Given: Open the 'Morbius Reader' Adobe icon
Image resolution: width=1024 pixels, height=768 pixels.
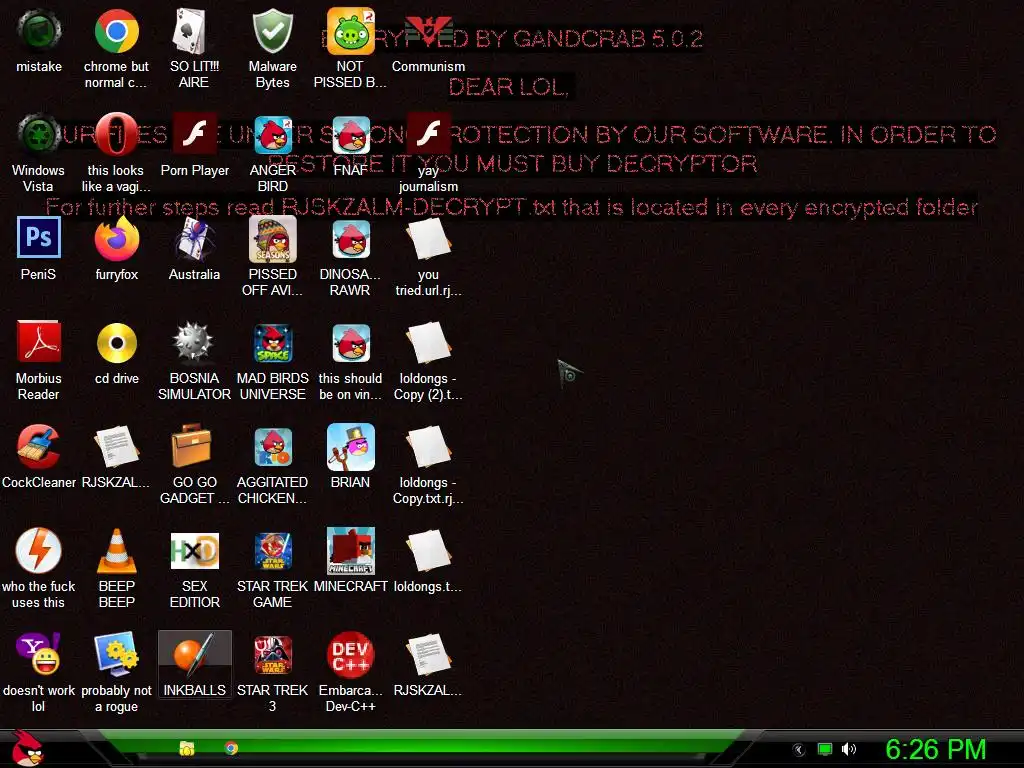Looking at the screenshot, I should pos(39,342).
